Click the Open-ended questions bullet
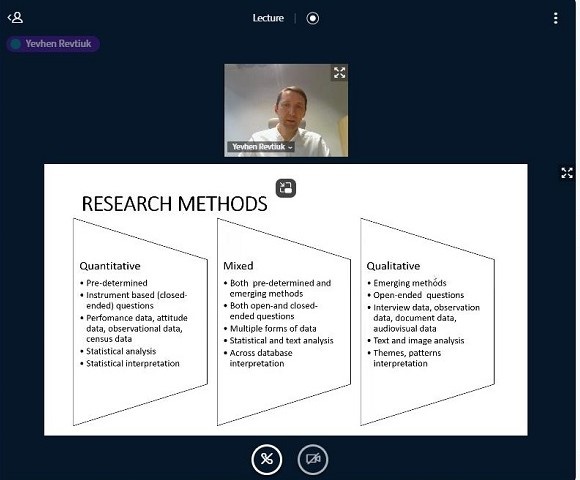580x480 pixels. tap(418, 295)
